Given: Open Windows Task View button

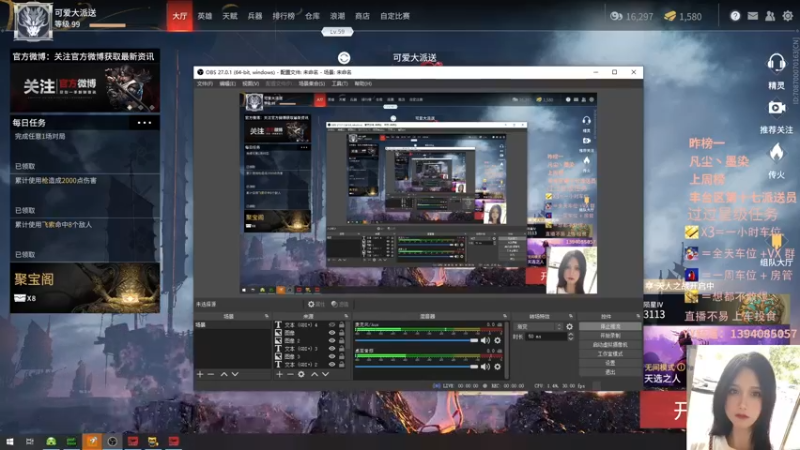Looking at the screenshot, I should point(30,441).
